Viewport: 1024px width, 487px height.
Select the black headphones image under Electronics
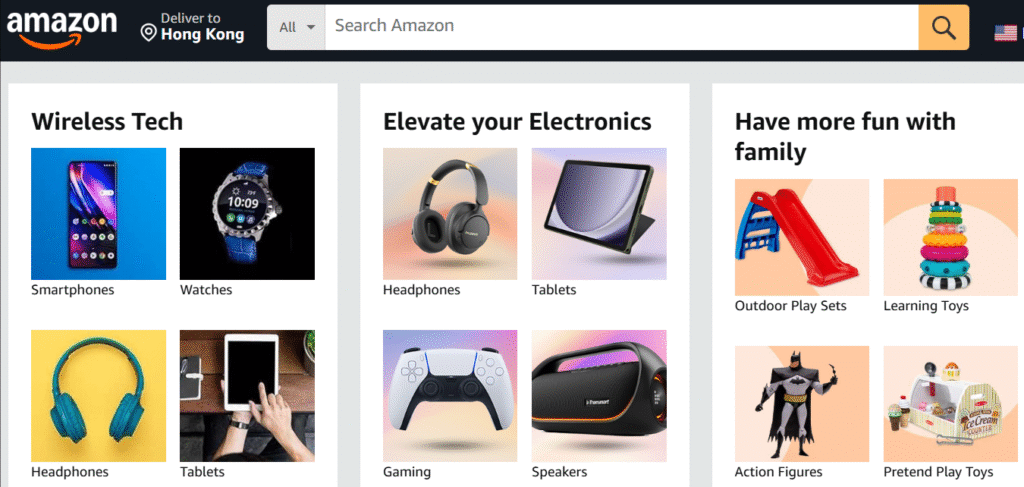(x=450, y=214)
